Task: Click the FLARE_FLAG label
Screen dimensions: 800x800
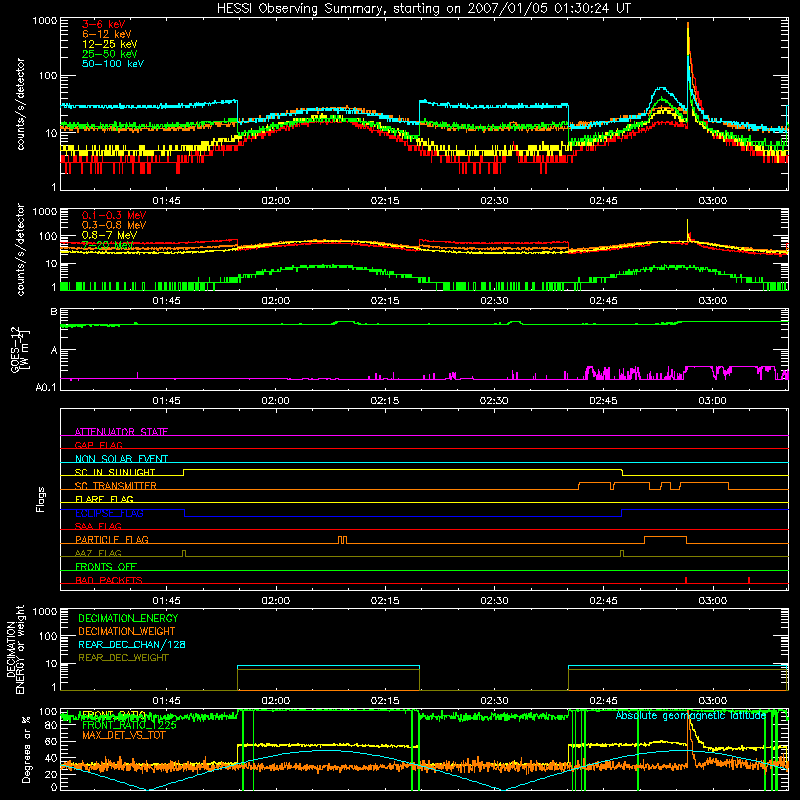Action: pyautogui.click(x=104, y=499)
